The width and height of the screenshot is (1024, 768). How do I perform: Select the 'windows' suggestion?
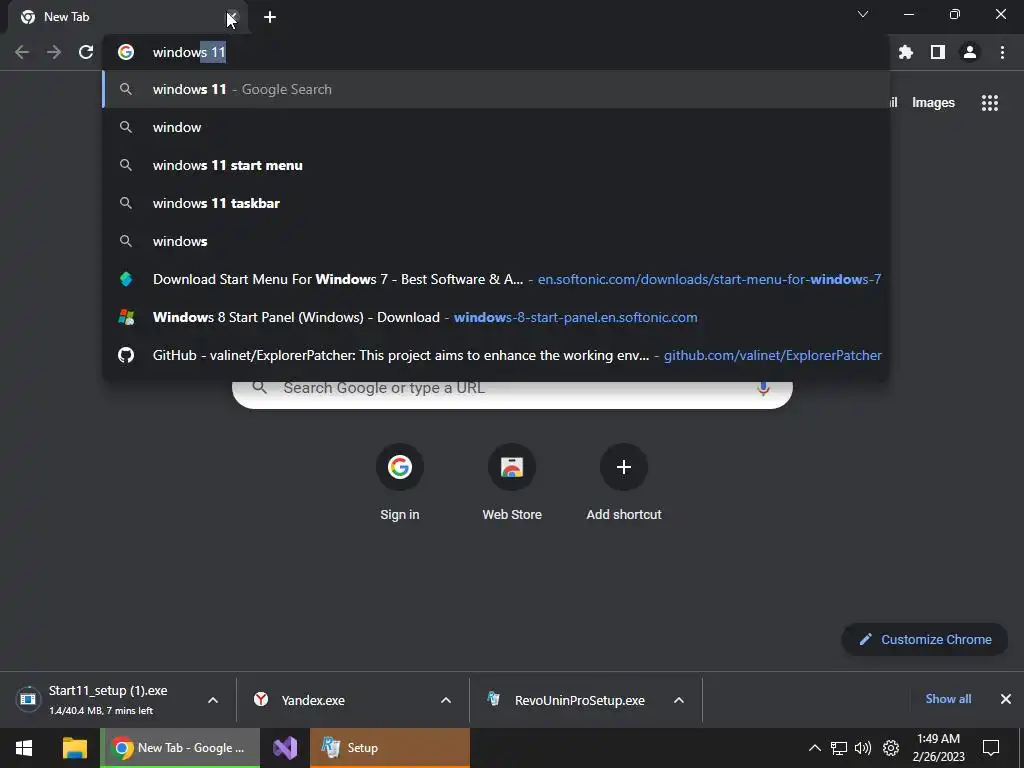(x=496, y=241)
